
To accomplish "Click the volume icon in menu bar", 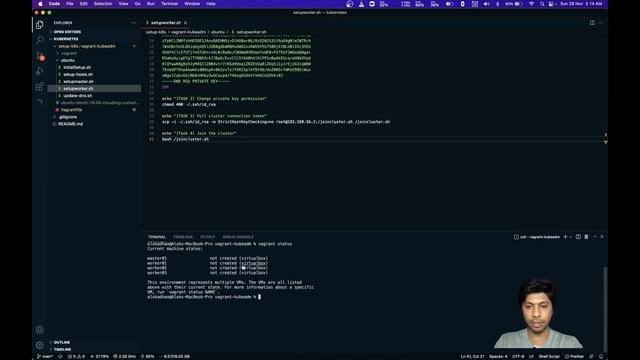I will coord(487,4).
